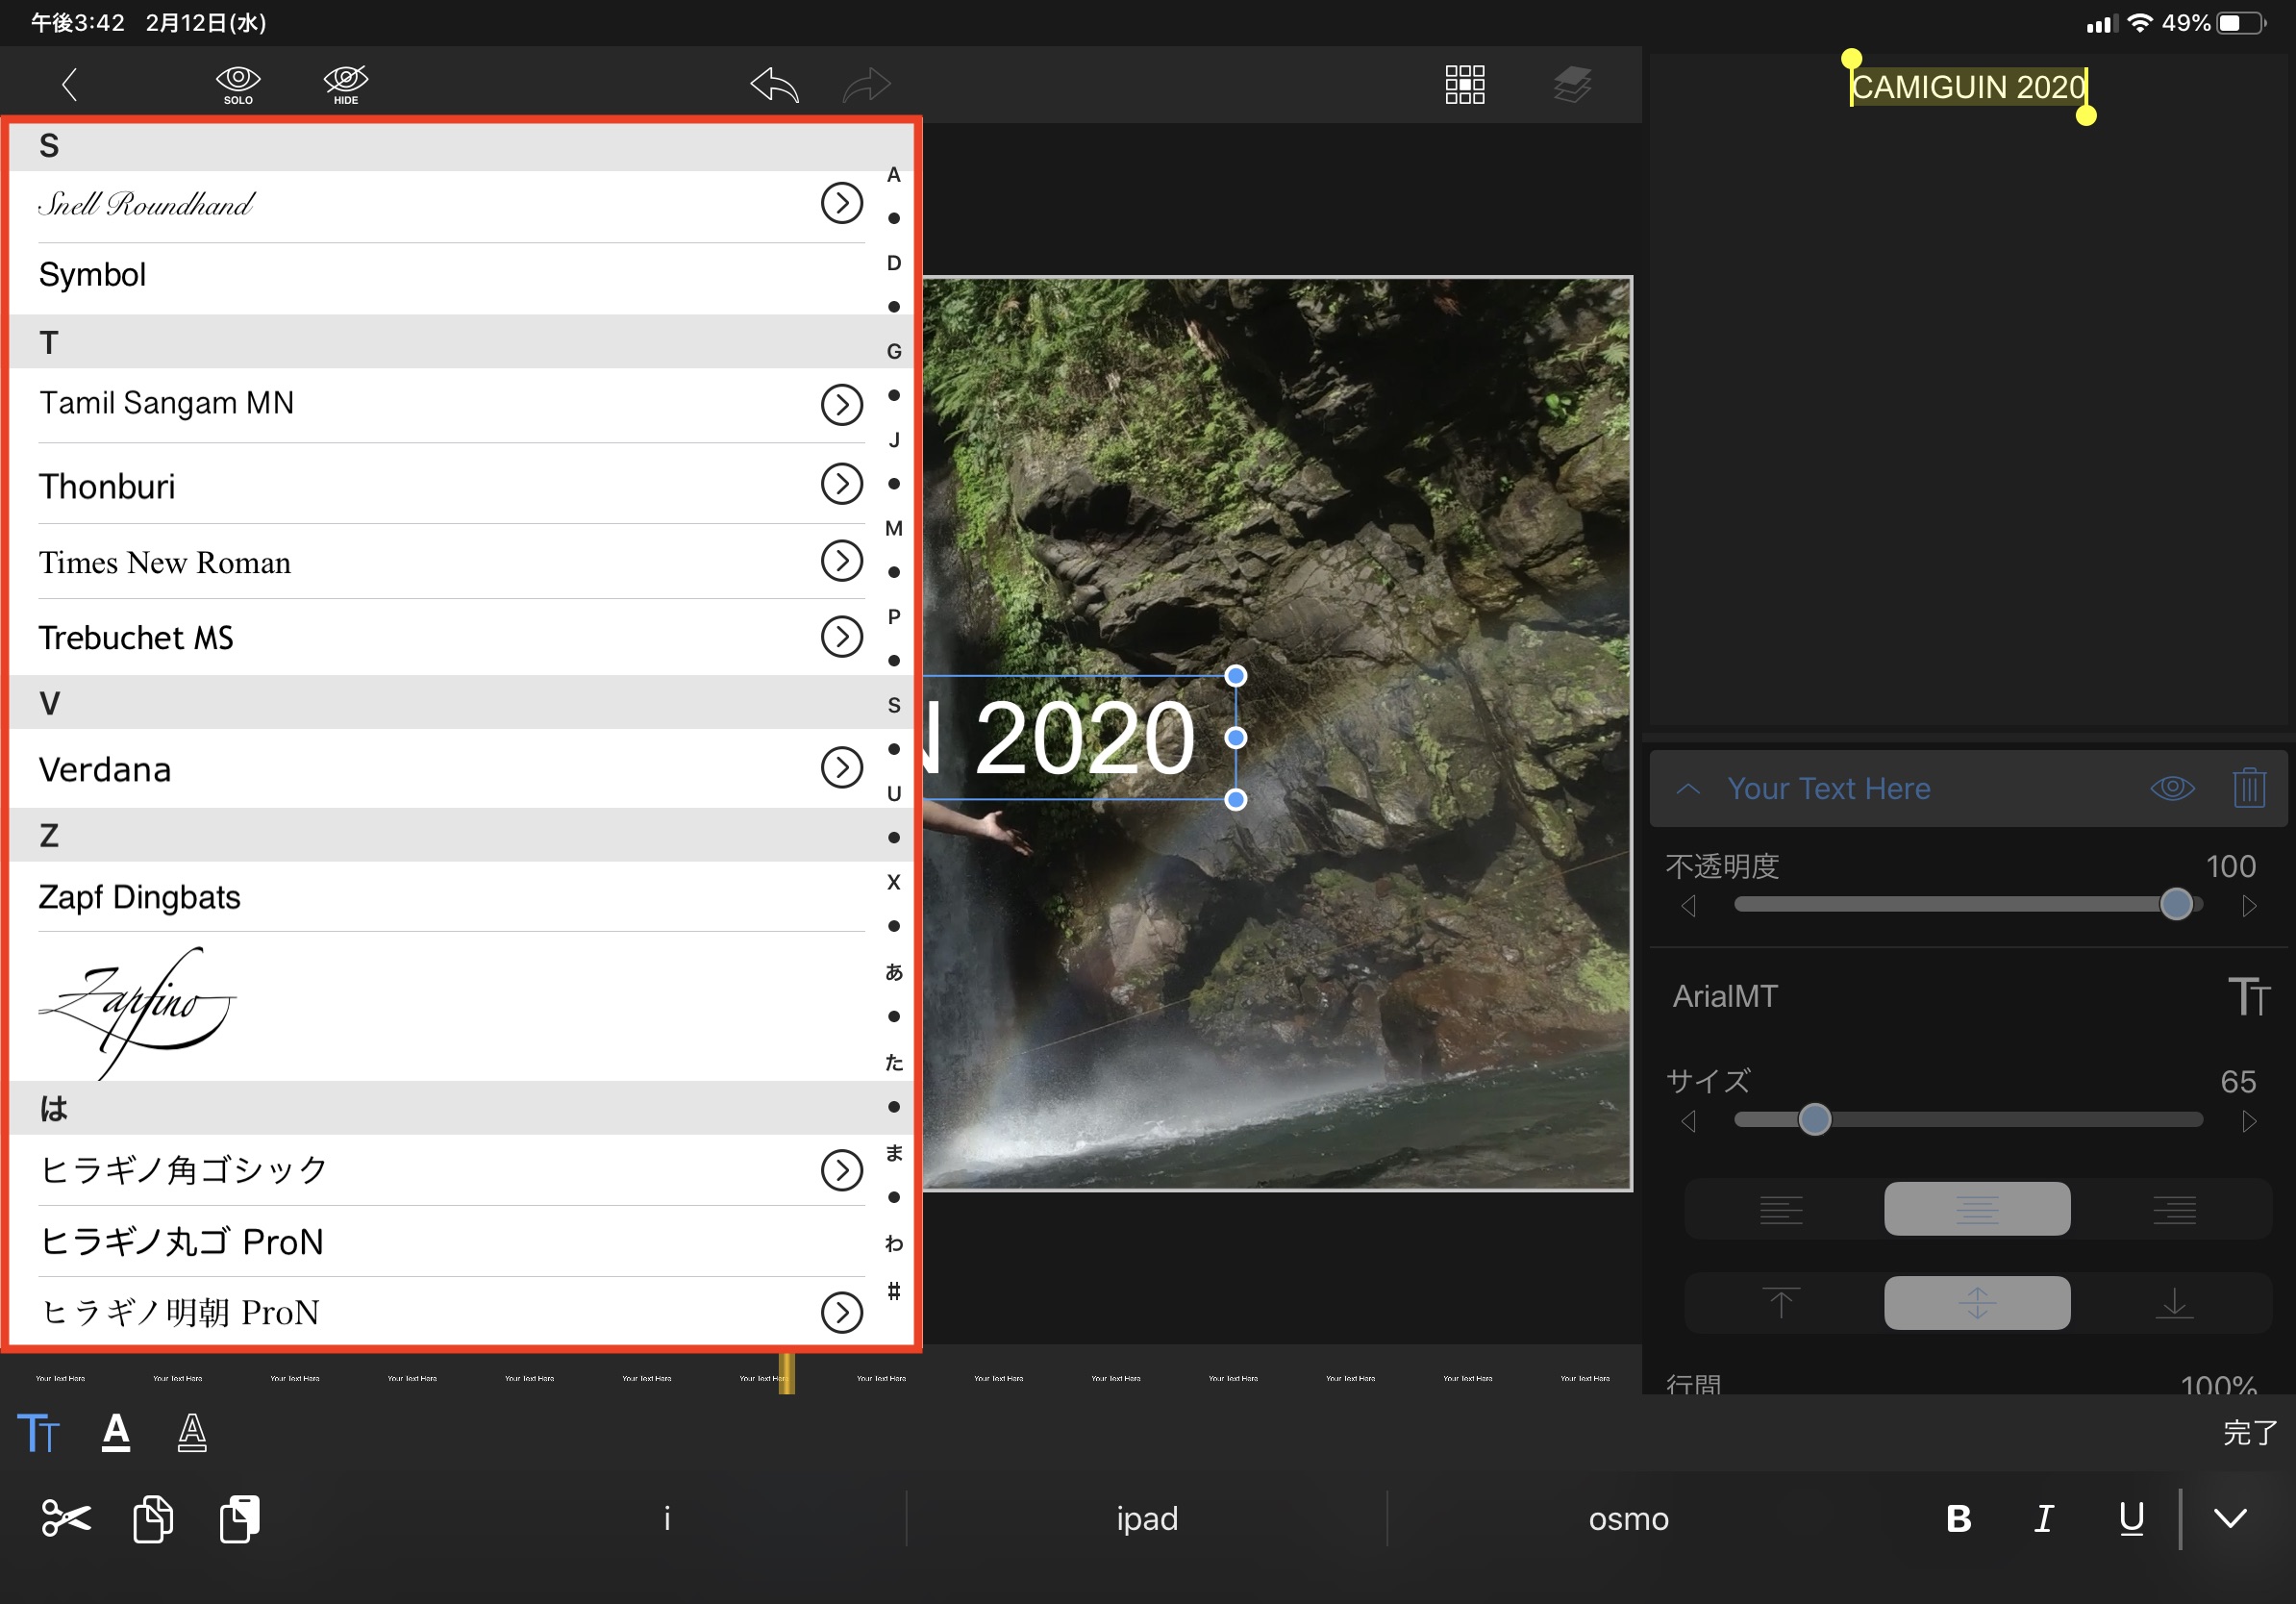Click the copy documents icon
This screenshot has height=1604, width=2296.
coord(153,1518)
